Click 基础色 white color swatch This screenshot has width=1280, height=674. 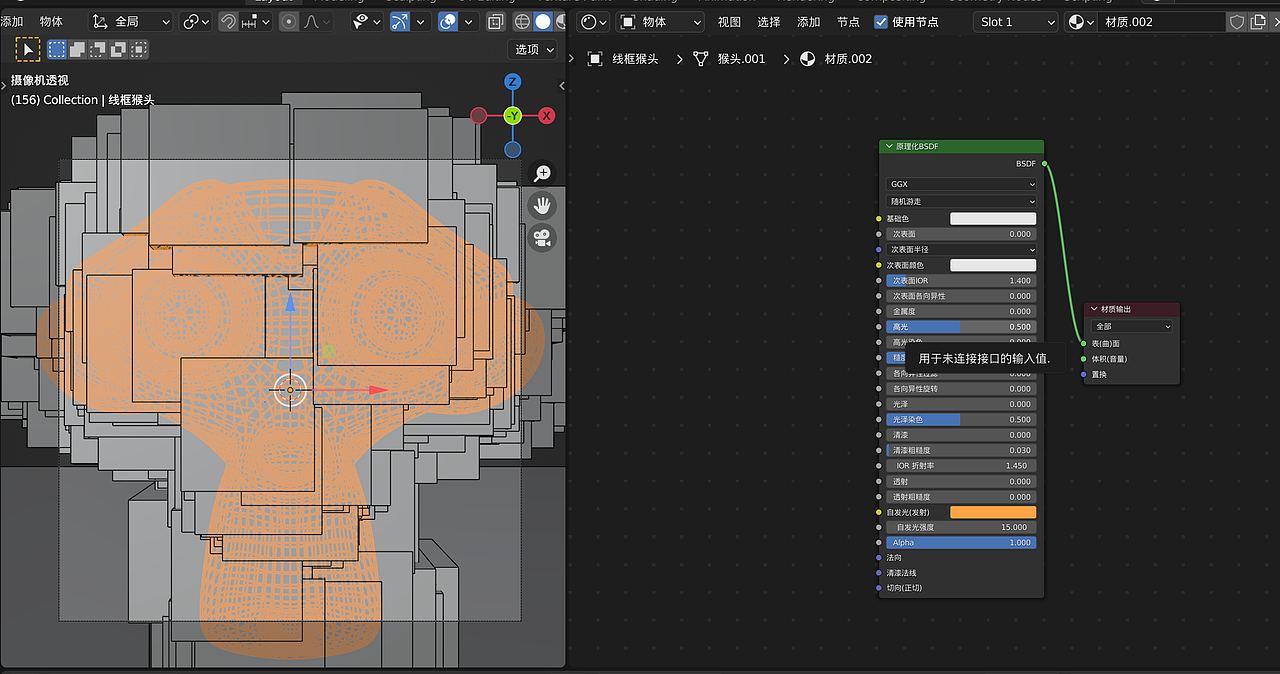click(x=993, y=218)
